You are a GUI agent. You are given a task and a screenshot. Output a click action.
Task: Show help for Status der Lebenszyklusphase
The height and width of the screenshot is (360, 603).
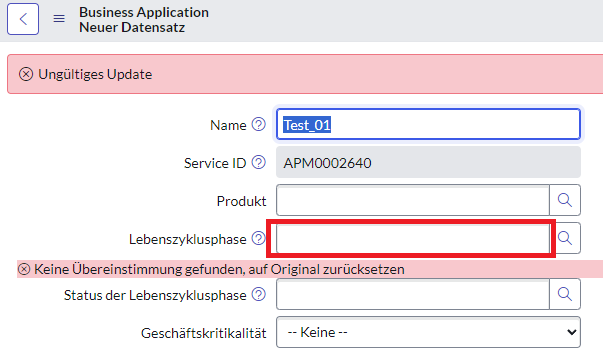258,295
